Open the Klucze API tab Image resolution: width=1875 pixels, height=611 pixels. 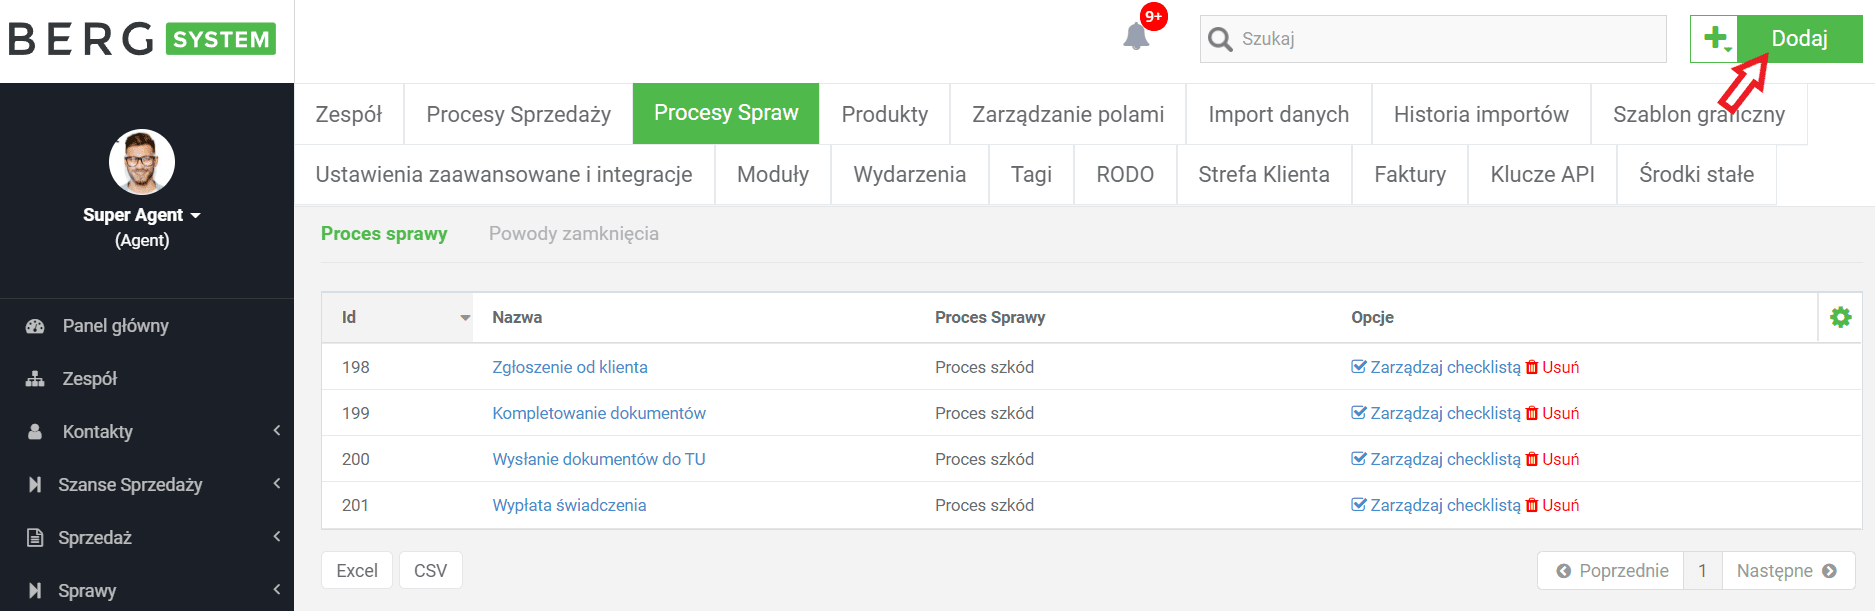1542,174
